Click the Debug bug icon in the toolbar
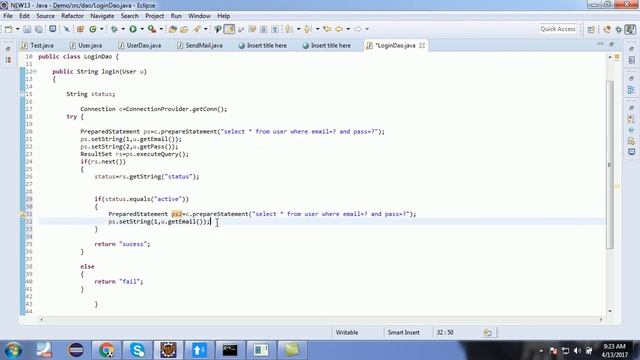The width and height of the screenshot is (640, 360). pos(114,29)
